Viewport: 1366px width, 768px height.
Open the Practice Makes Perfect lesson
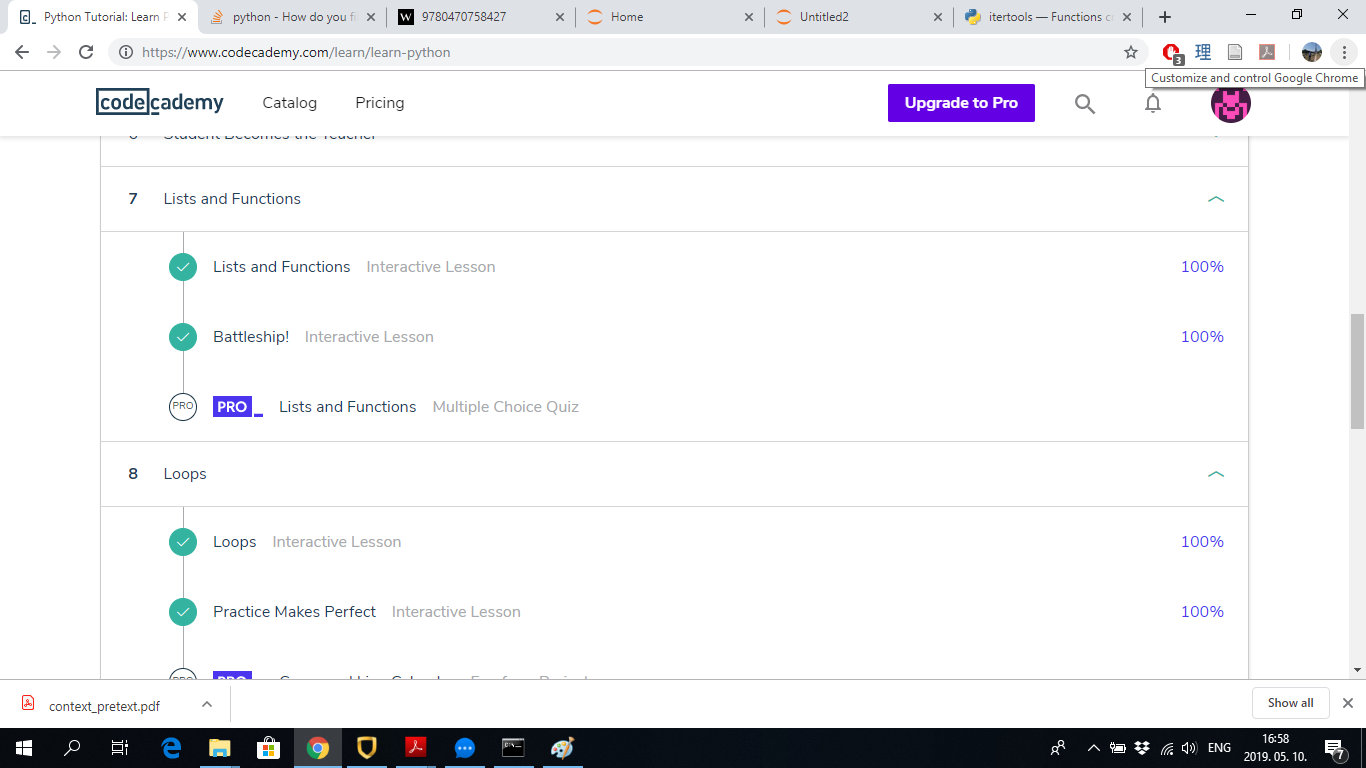295,612
